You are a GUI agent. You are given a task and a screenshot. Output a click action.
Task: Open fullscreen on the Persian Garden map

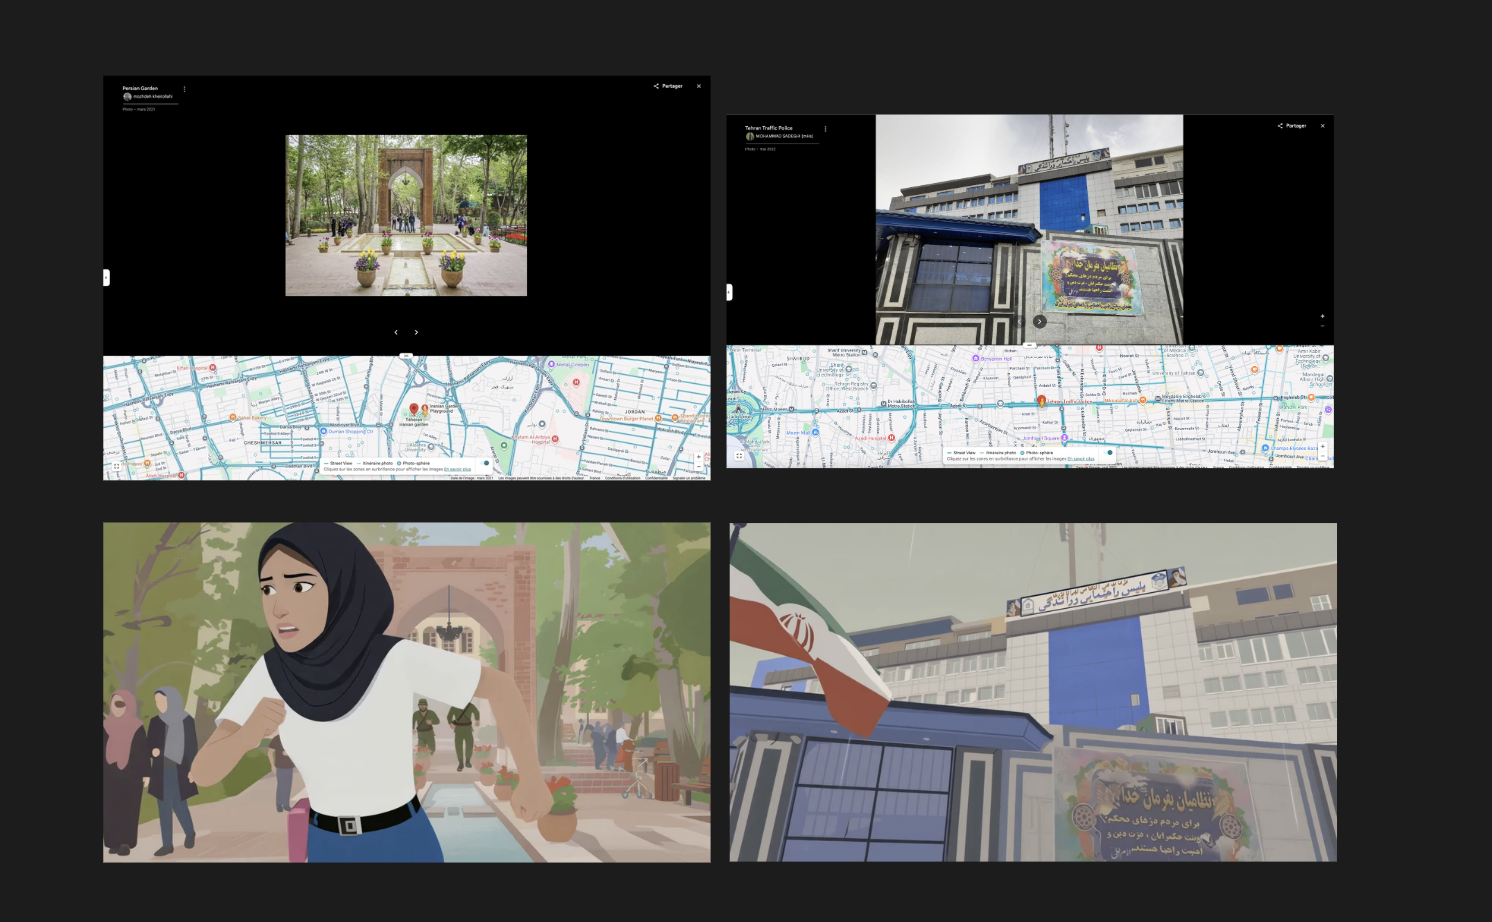pos(116,467)
